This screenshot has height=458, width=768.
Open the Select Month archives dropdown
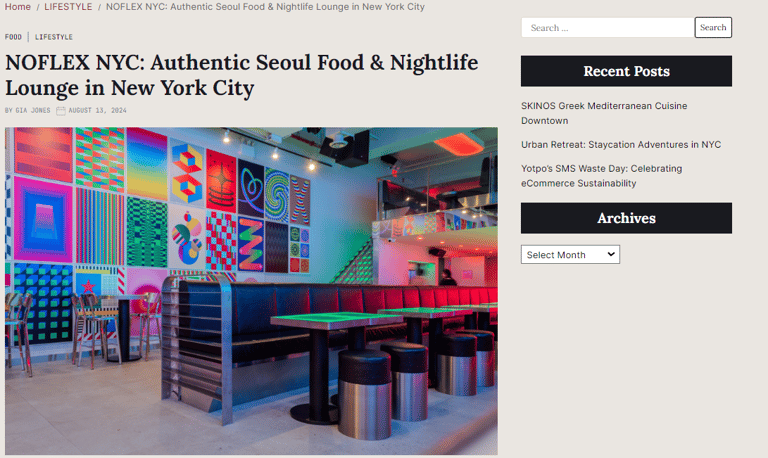tap(570, 255)
